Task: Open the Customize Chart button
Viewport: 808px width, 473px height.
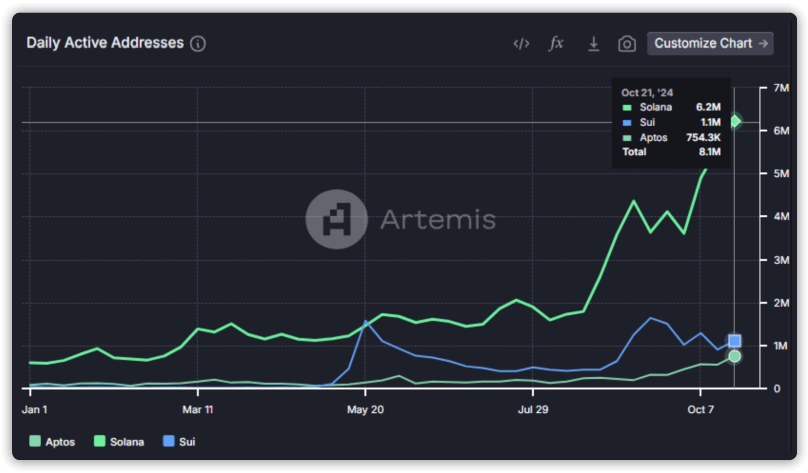Action: [x=710, y=43]
